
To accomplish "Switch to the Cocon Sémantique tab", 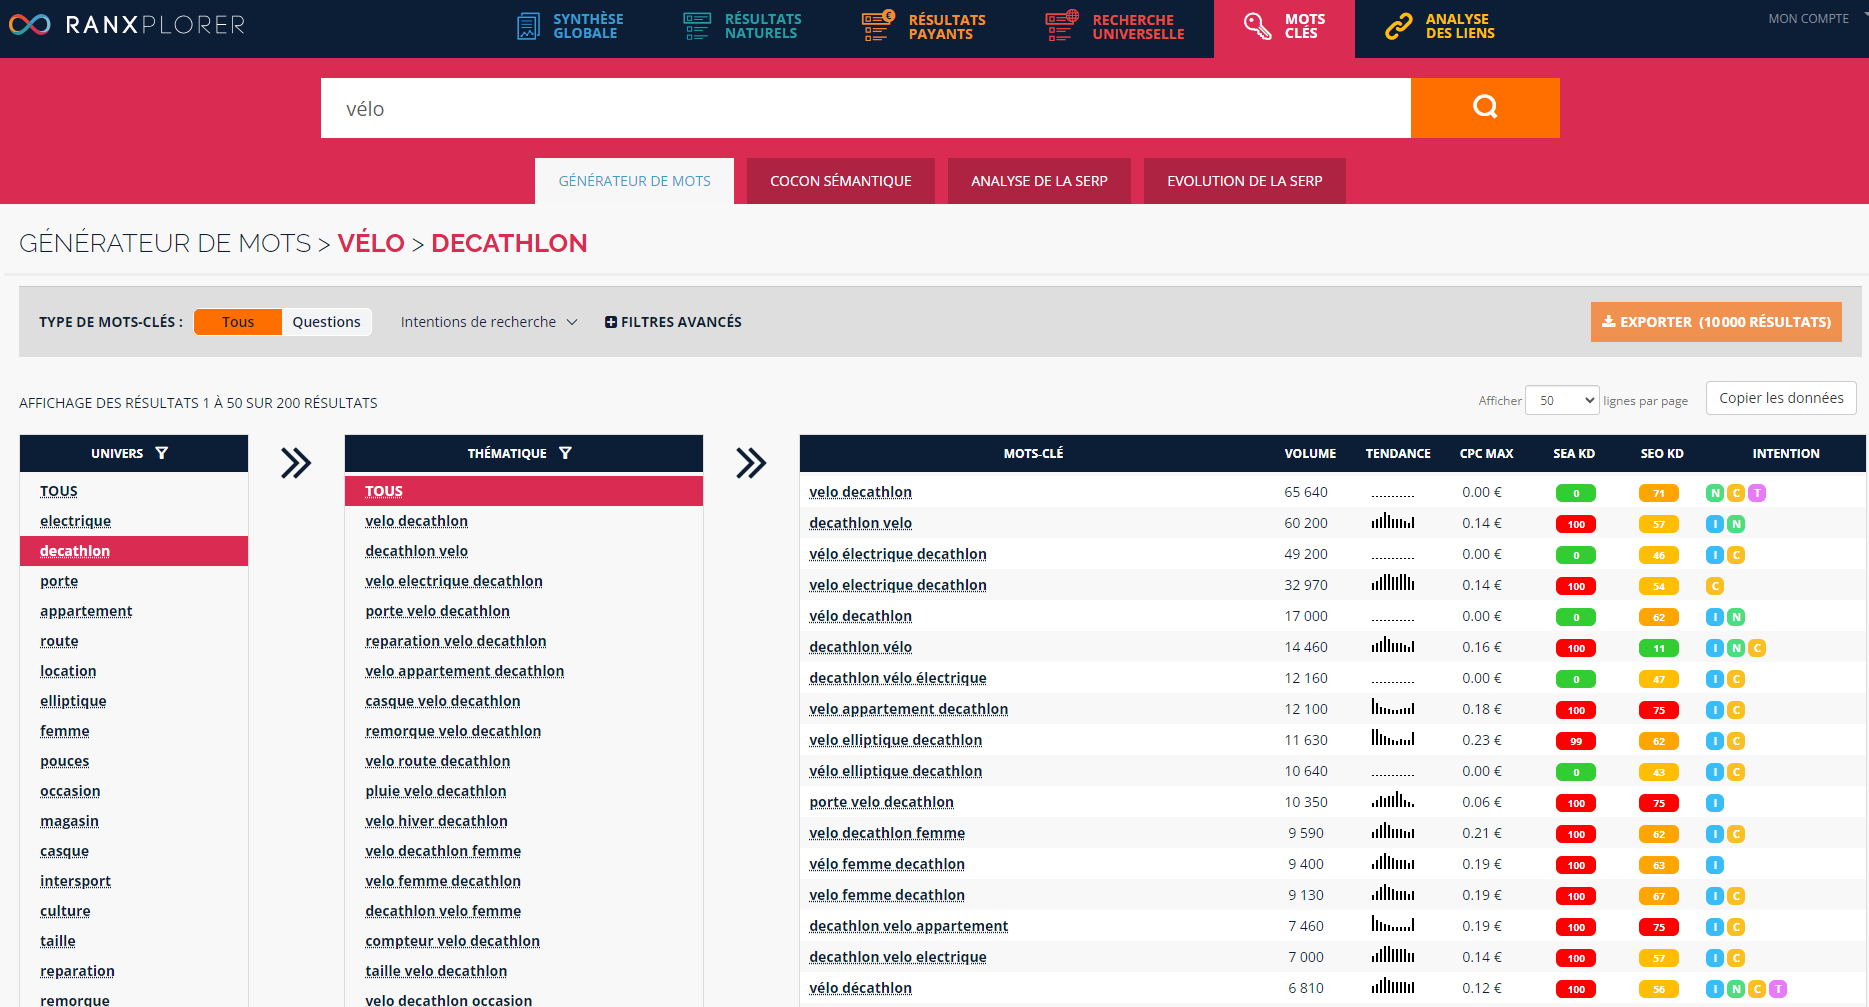I will (x=840, y=181).
